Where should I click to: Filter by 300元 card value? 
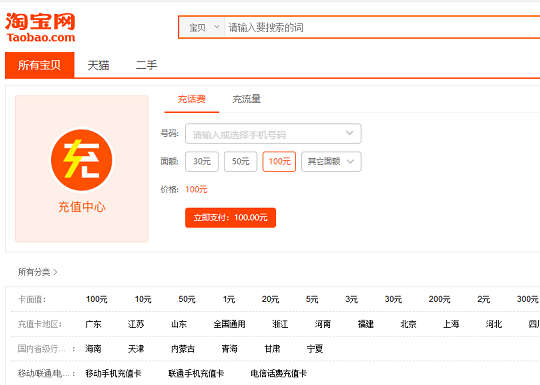point(528,299)
